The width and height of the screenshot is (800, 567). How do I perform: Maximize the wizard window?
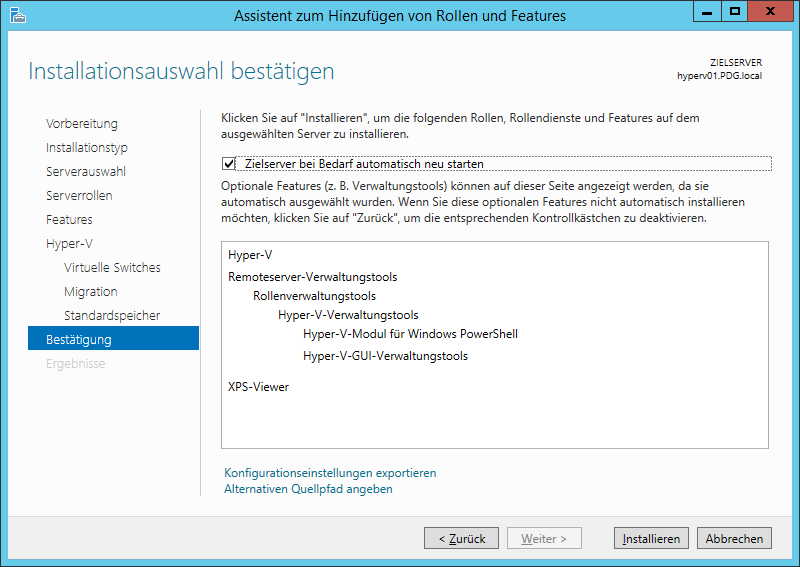click(x=735, y=12)
